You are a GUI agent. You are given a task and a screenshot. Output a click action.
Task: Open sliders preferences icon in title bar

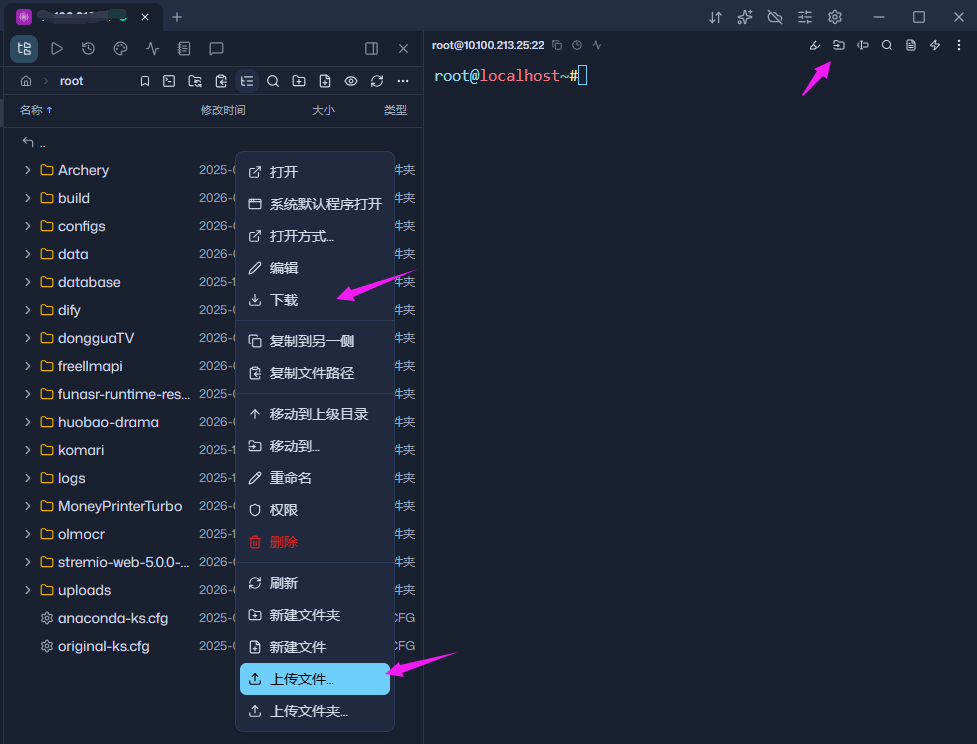point(804,17)
